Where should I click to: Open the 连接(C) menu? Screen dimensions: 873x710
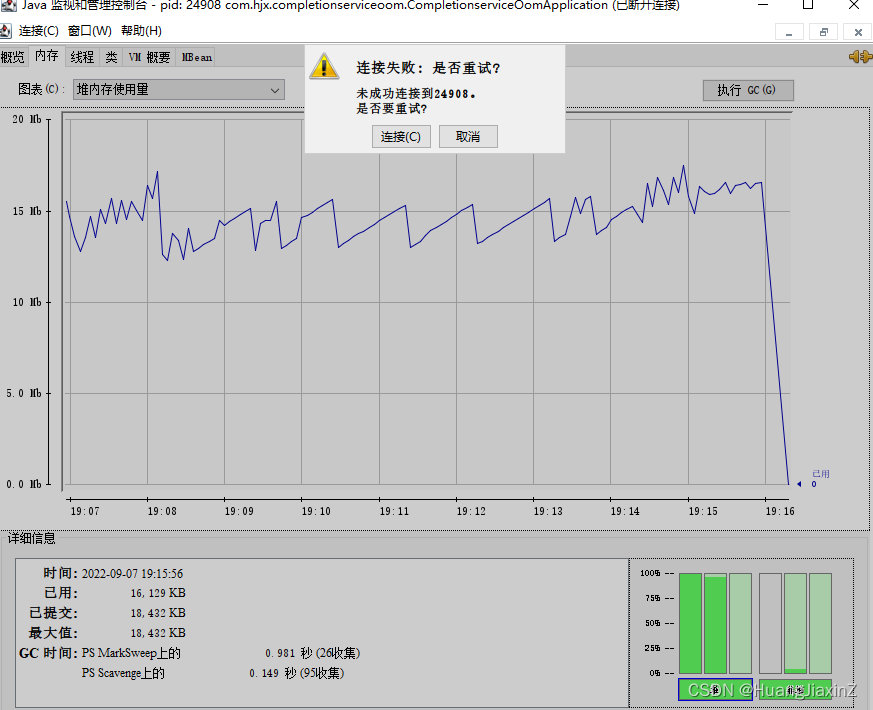[38, 31]
